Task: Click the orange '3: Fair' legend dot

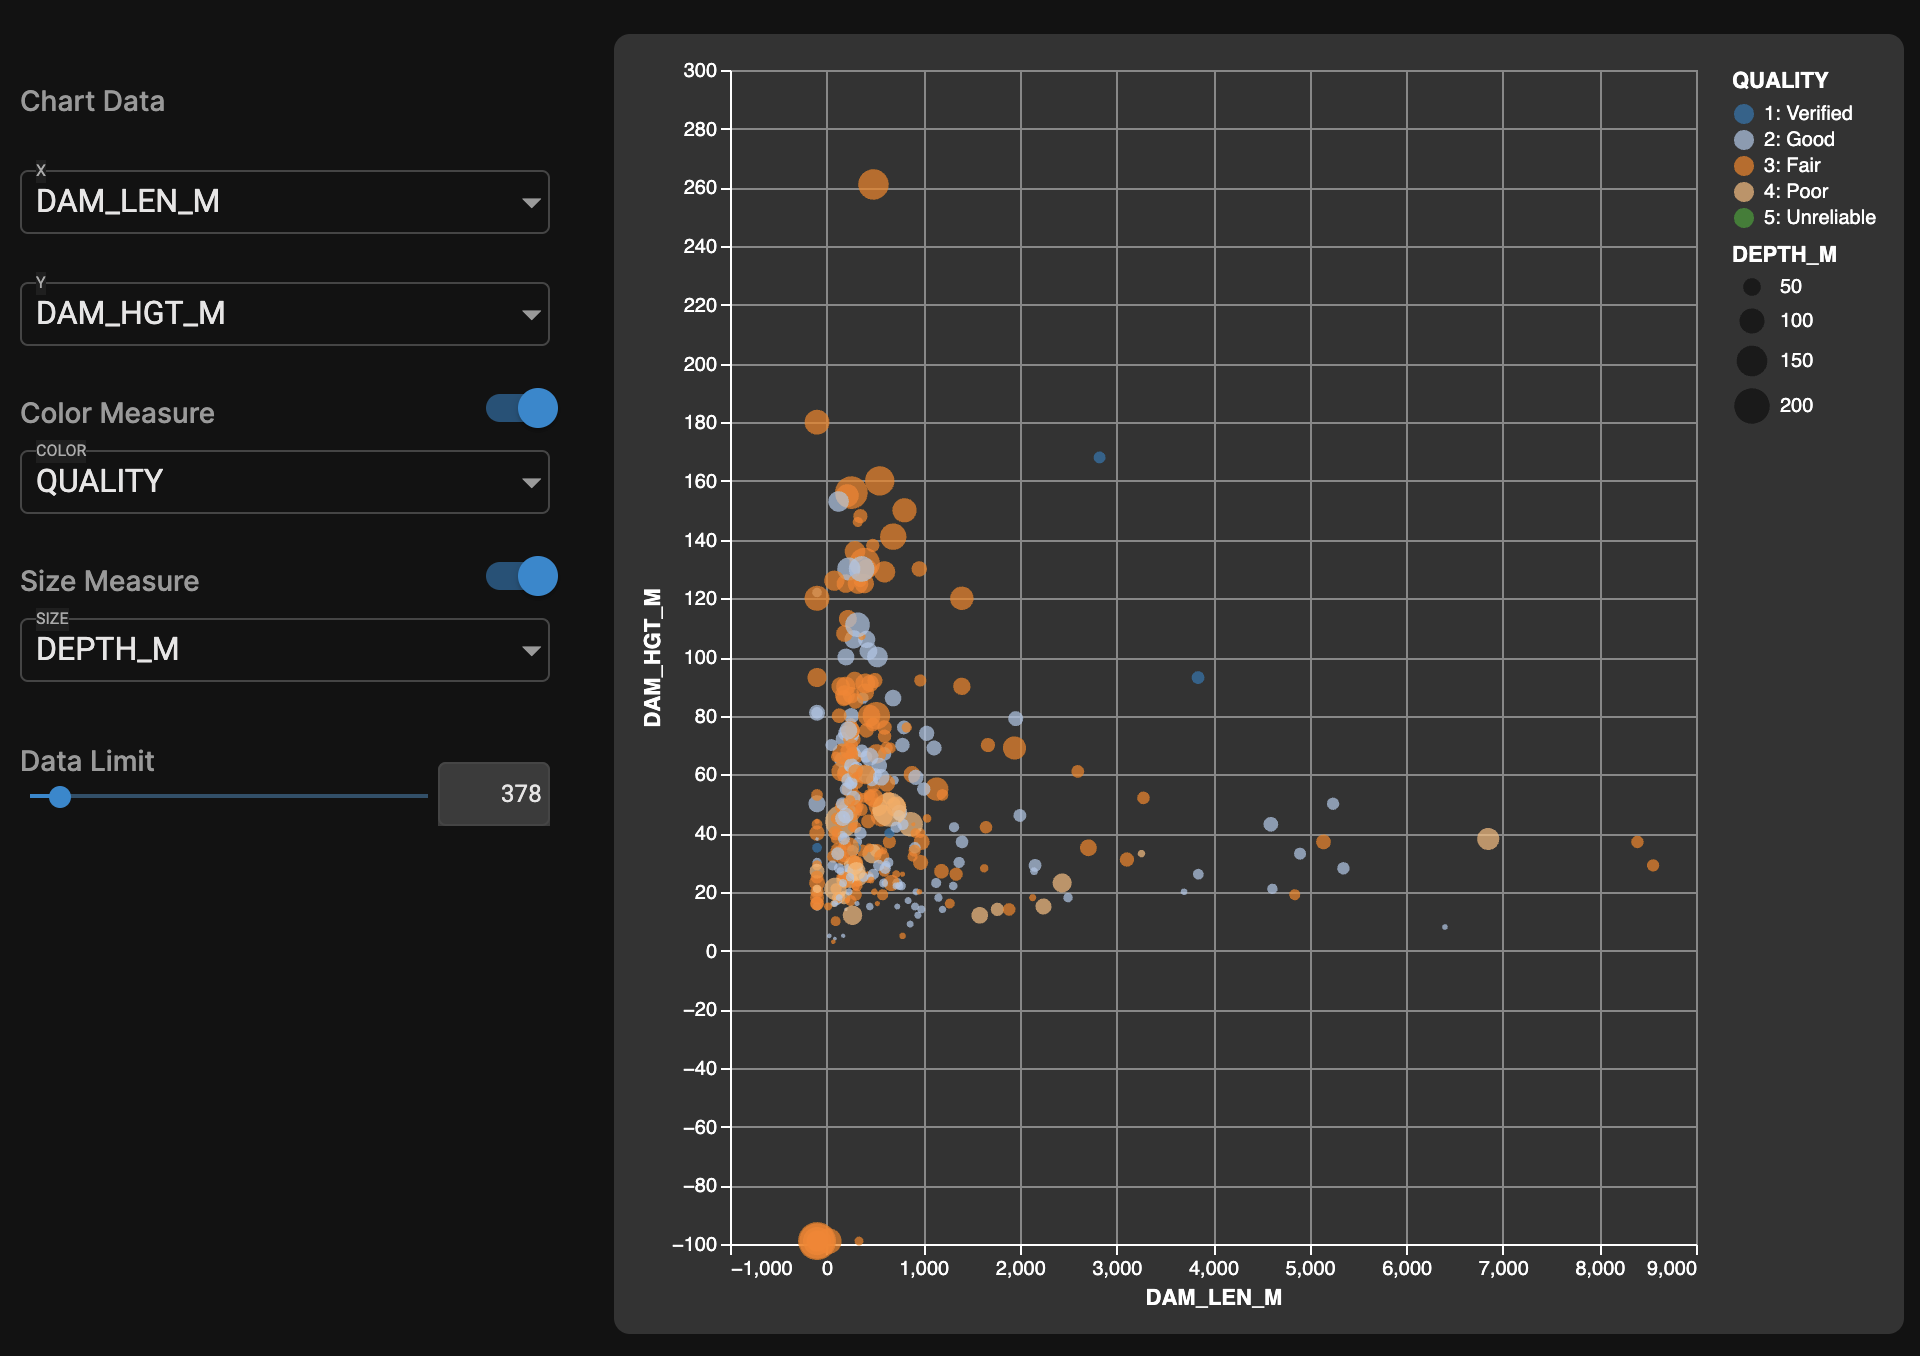Action: (1744, 165)
